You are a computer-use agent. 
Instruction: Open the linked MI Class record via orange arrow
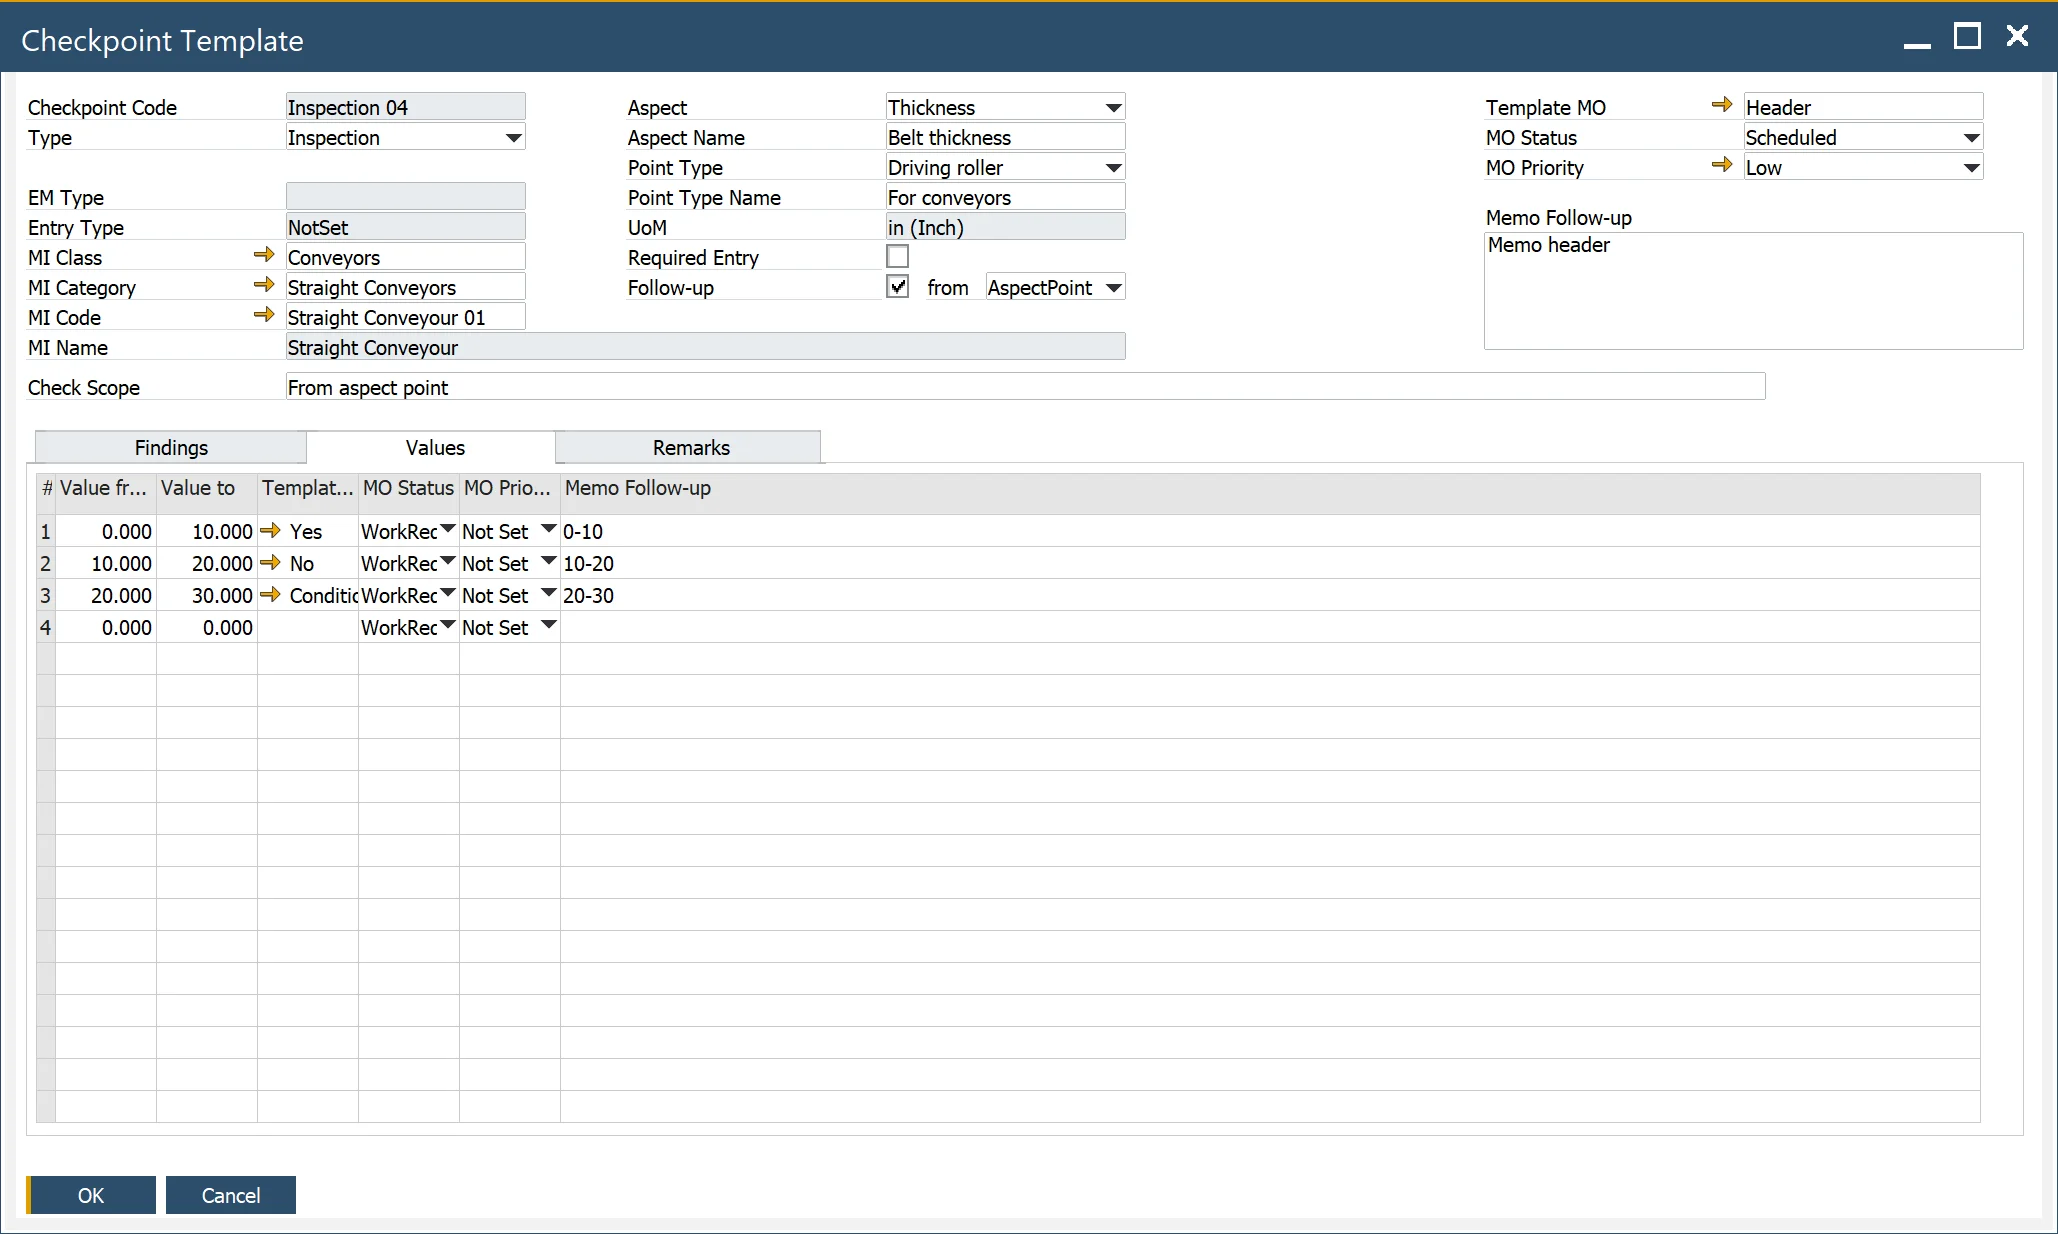264,255
